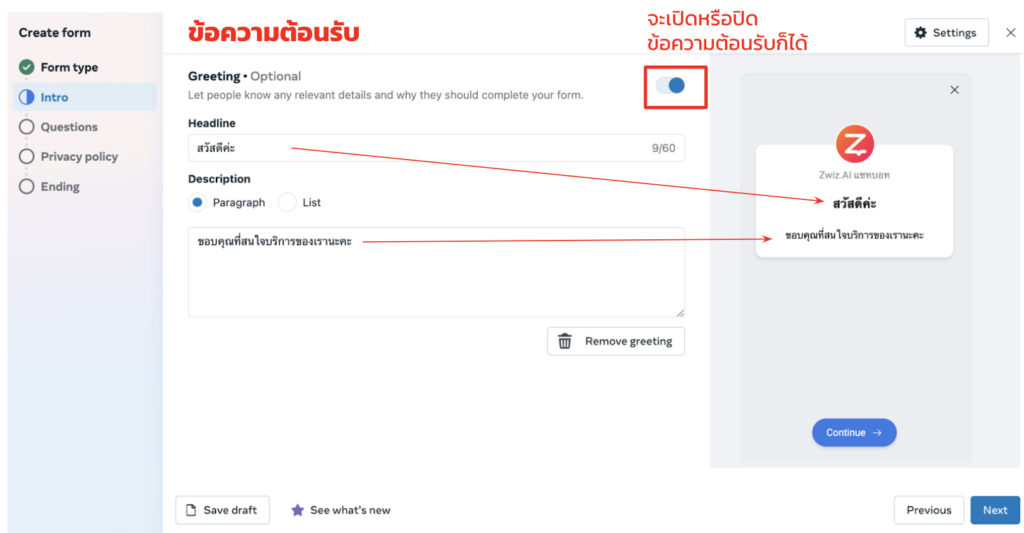Click the trash icon on Remove greeting
The height and width of the screenshot is (533, 1024).
coord(565,341)
